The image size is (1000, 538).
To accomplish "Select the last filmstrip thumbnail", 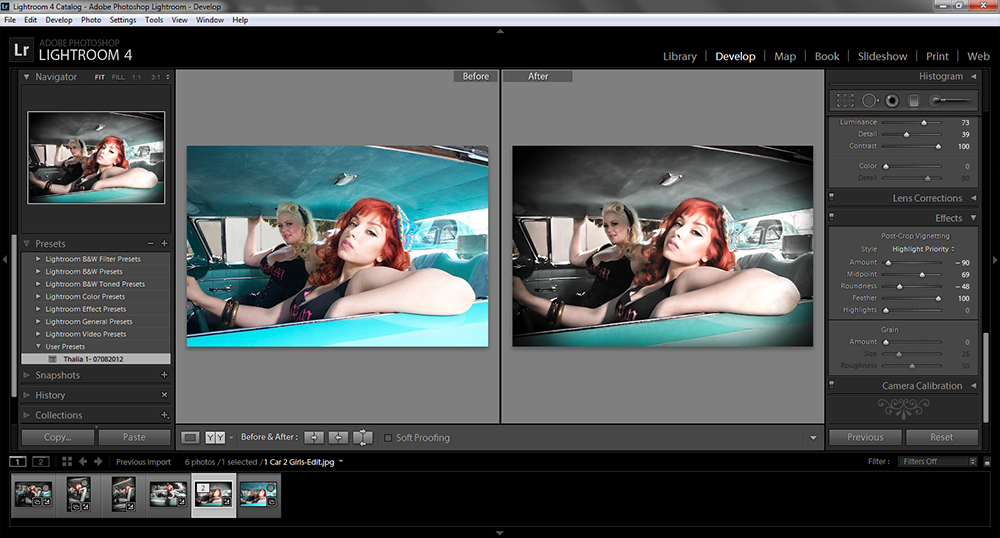I will 258,494.
